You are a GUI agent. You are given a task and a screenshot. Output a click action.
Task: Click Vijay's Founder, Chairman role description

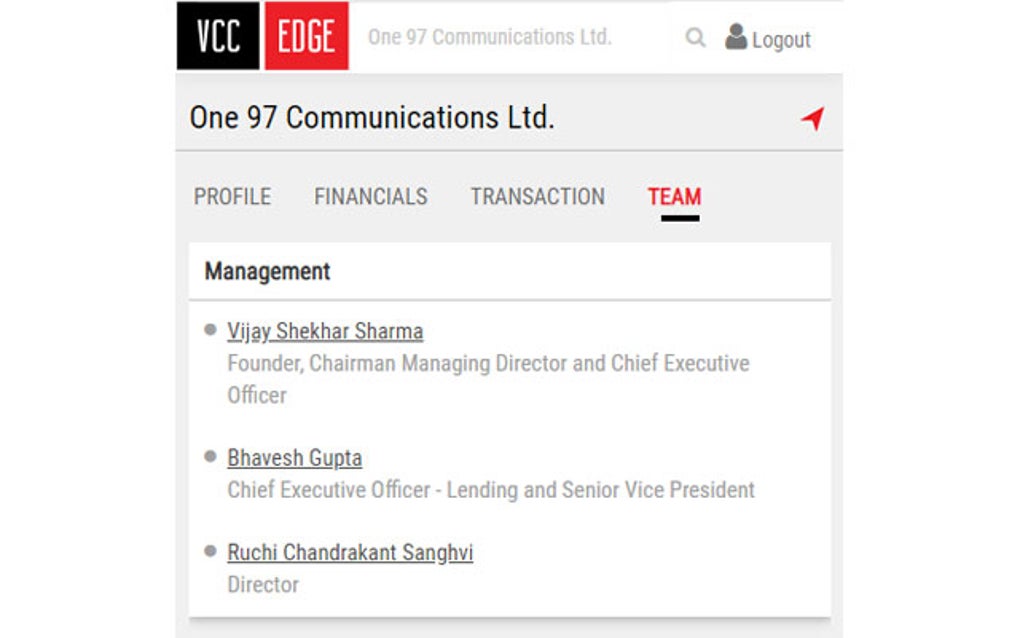488,363
